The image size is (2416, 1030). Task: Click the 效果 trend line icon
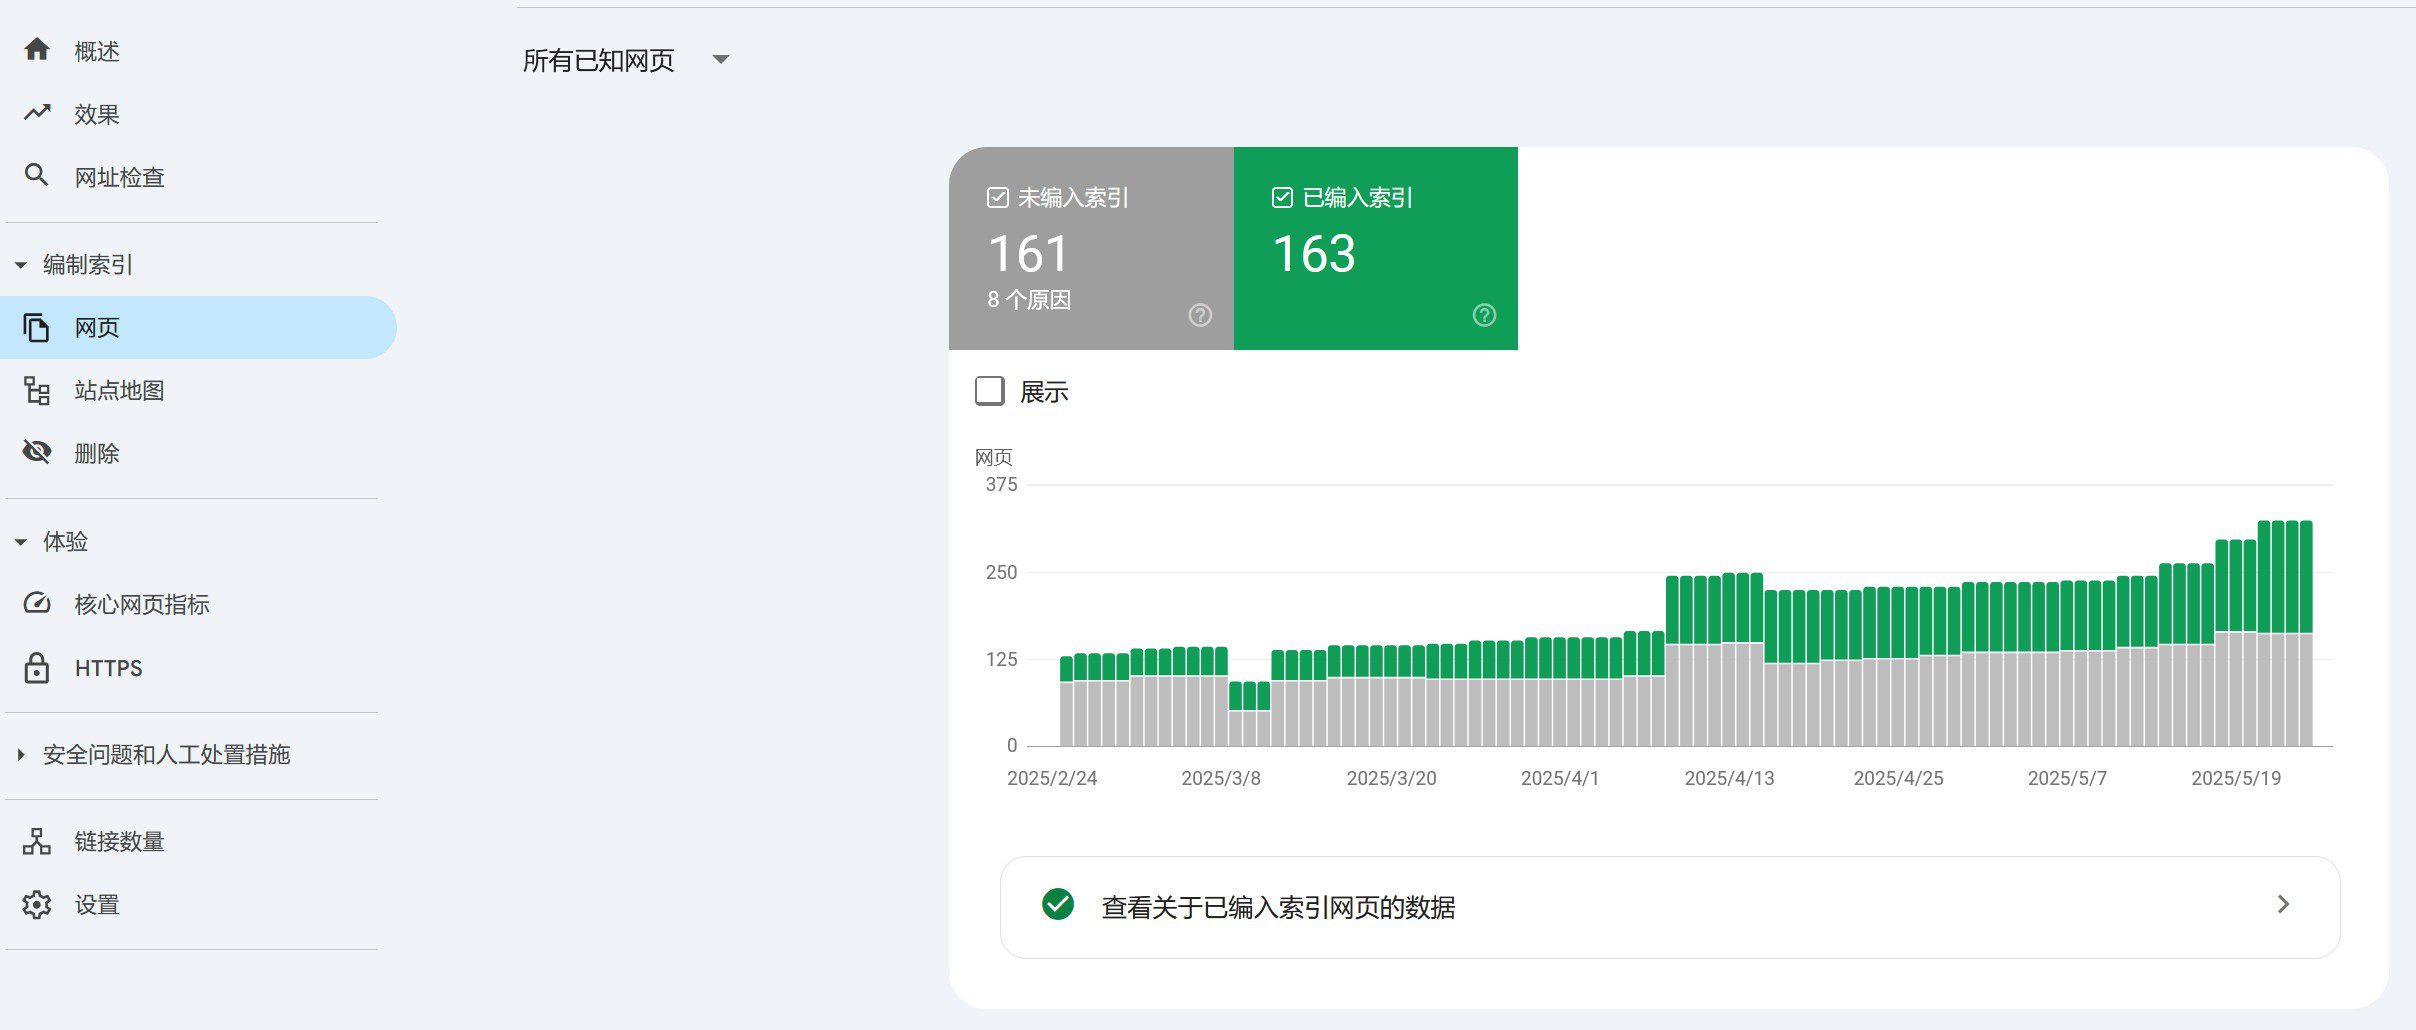pos(37,113)
